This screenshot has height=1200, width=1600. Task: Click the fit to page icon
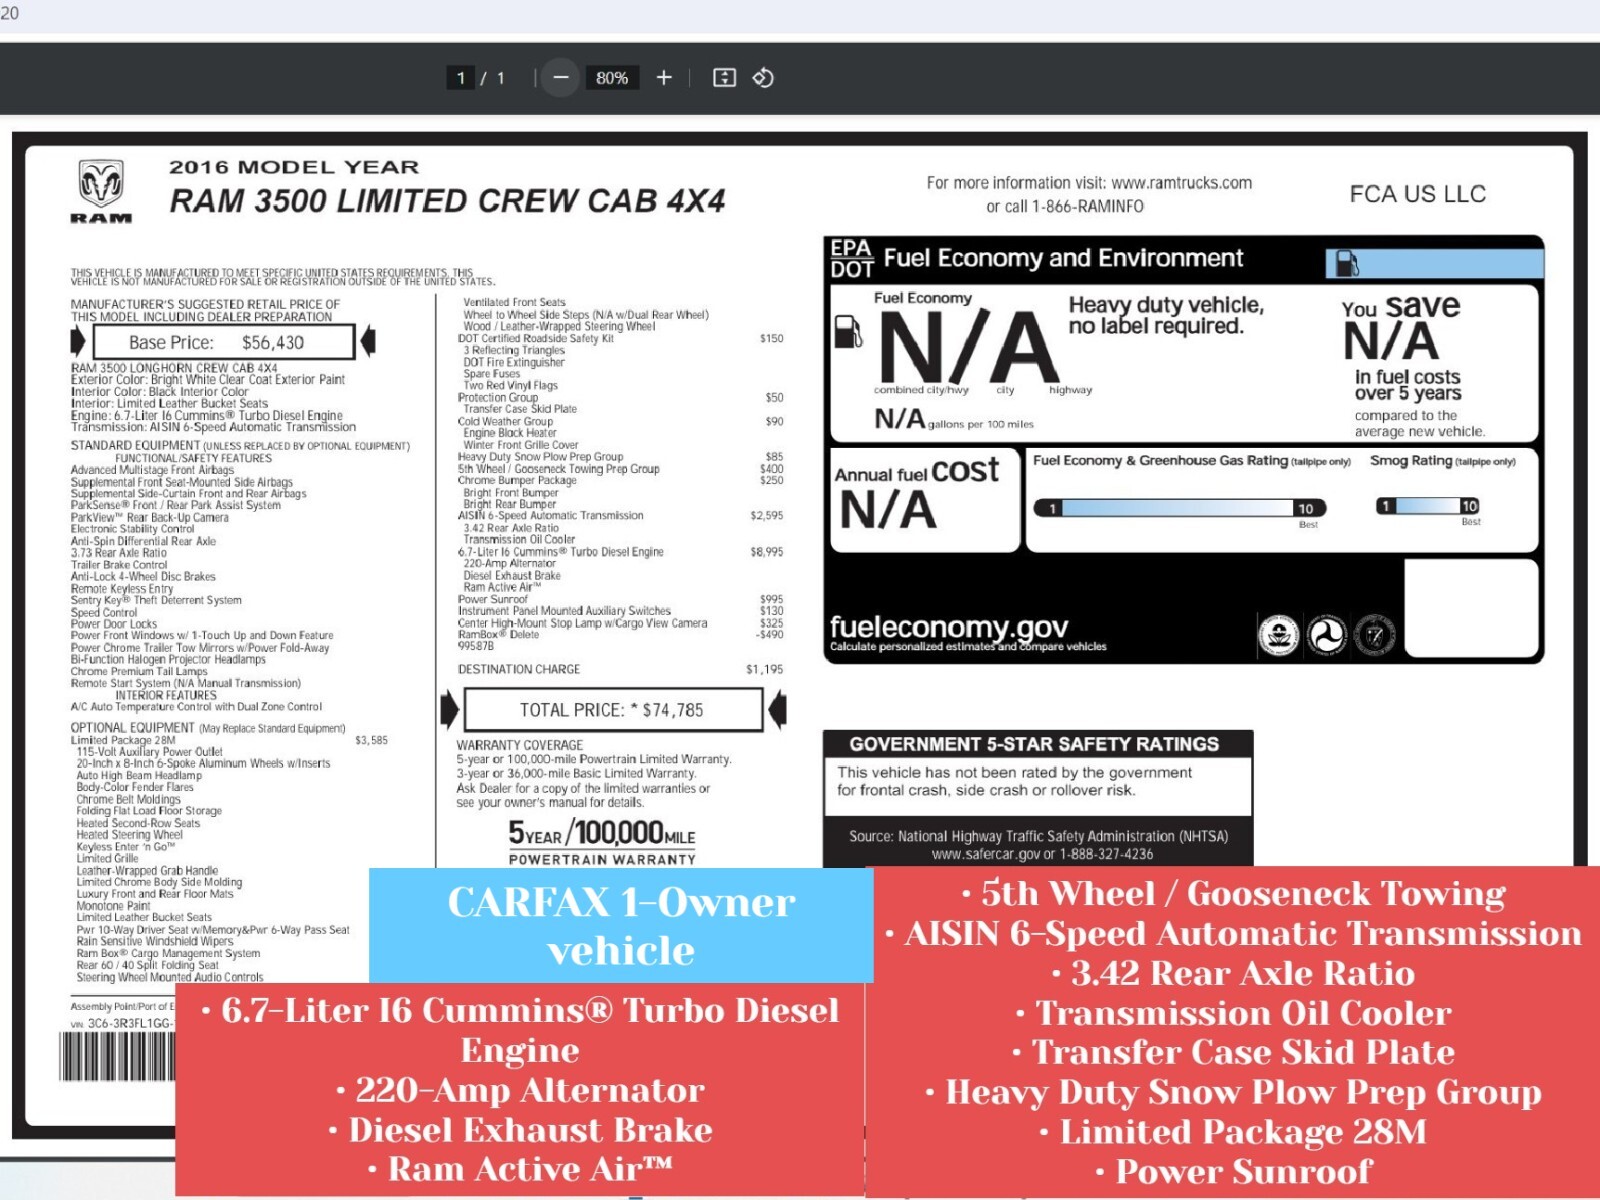tap(724, 78)
